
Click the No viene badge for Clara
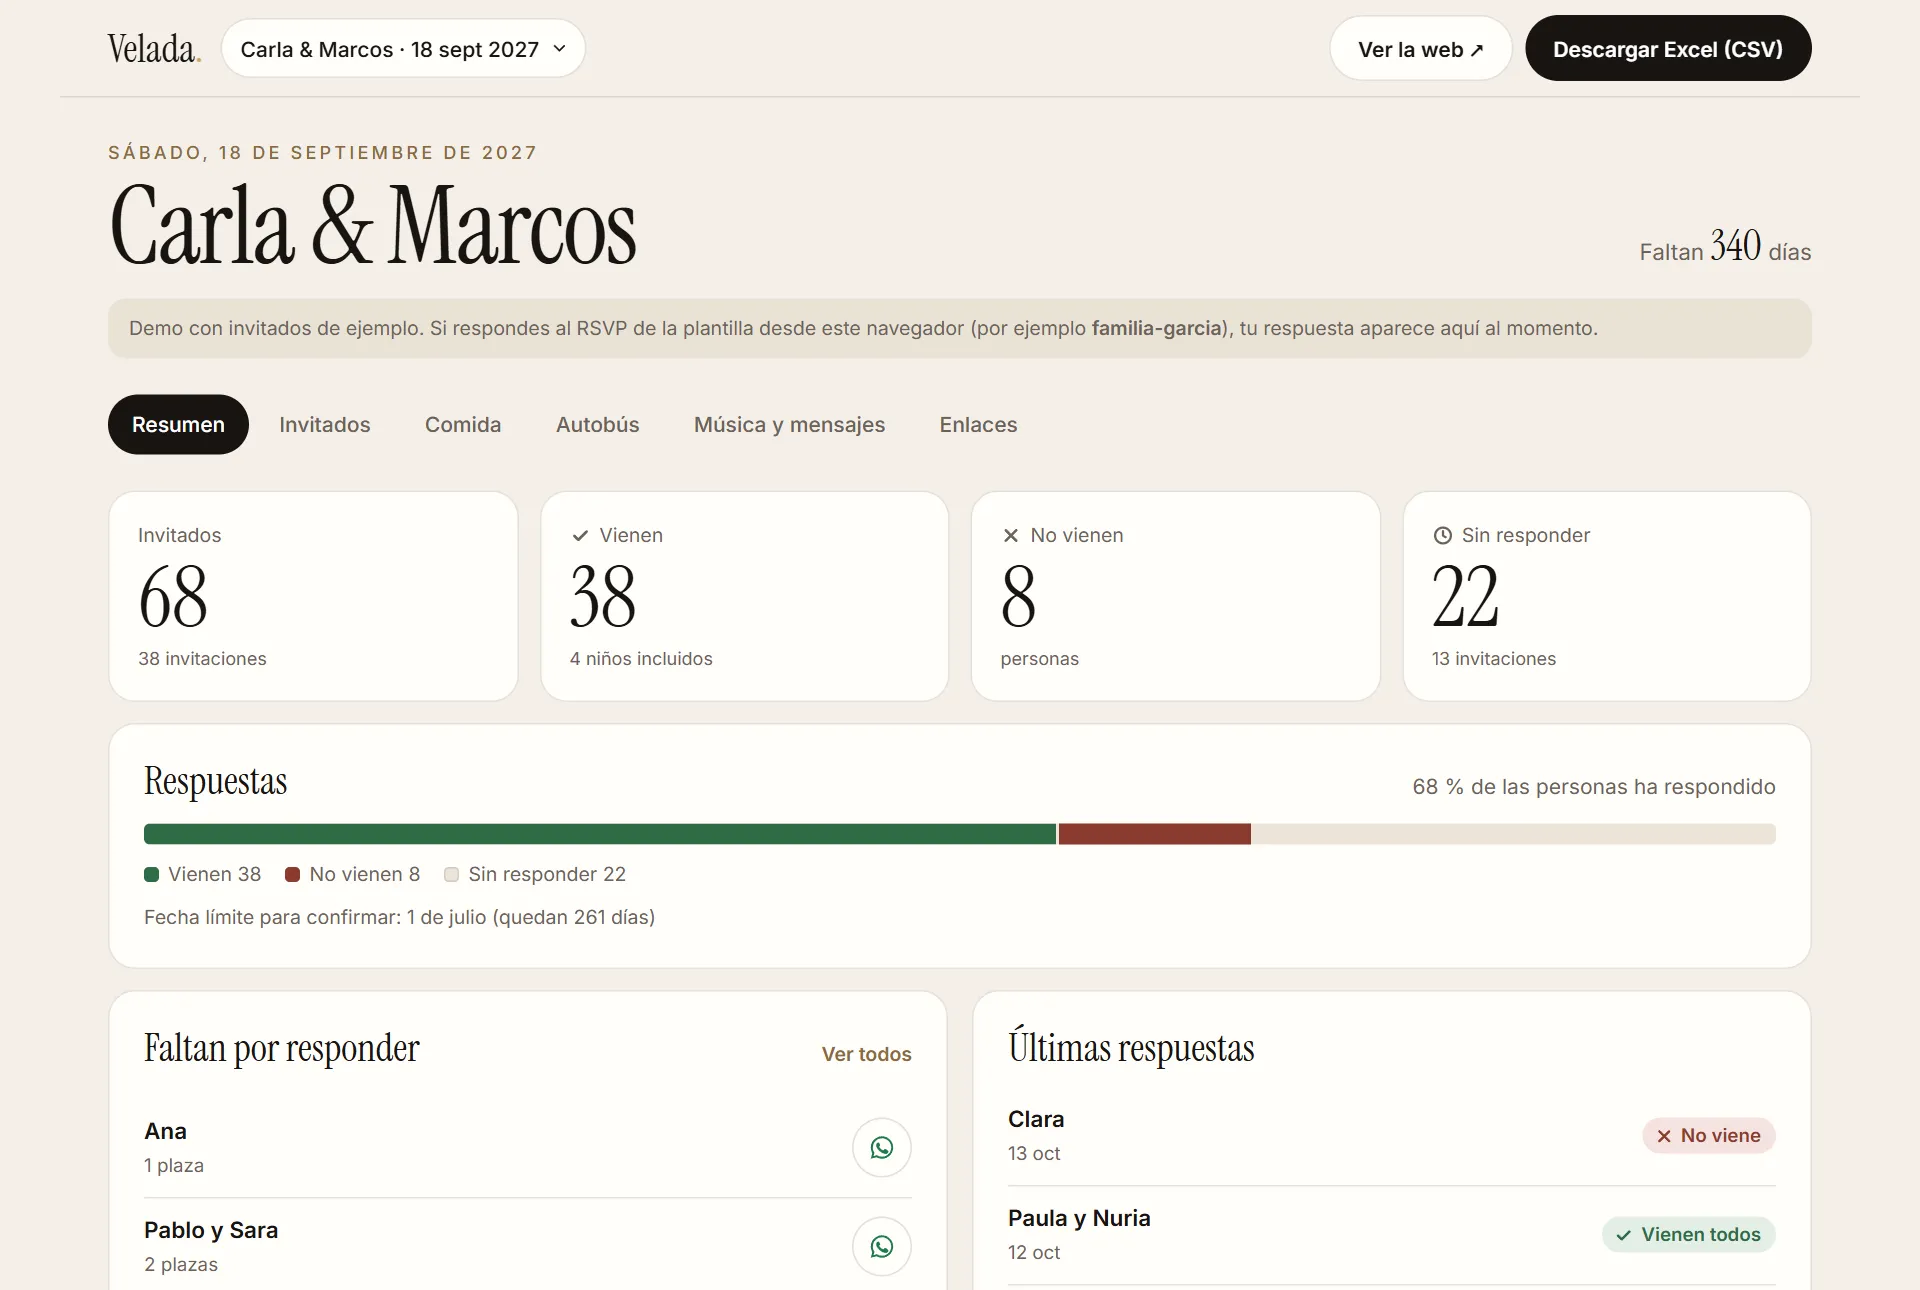pos(1709,1136)
